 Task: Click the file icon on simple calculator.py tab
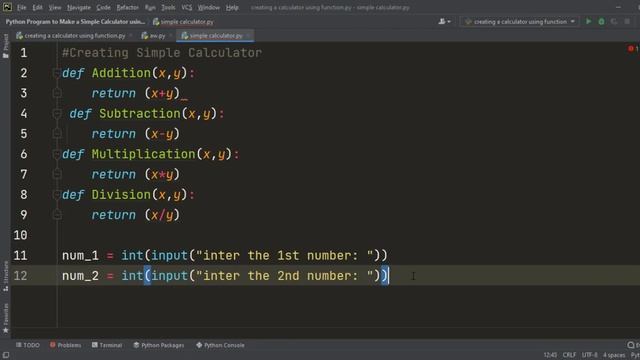coord(184,36)
